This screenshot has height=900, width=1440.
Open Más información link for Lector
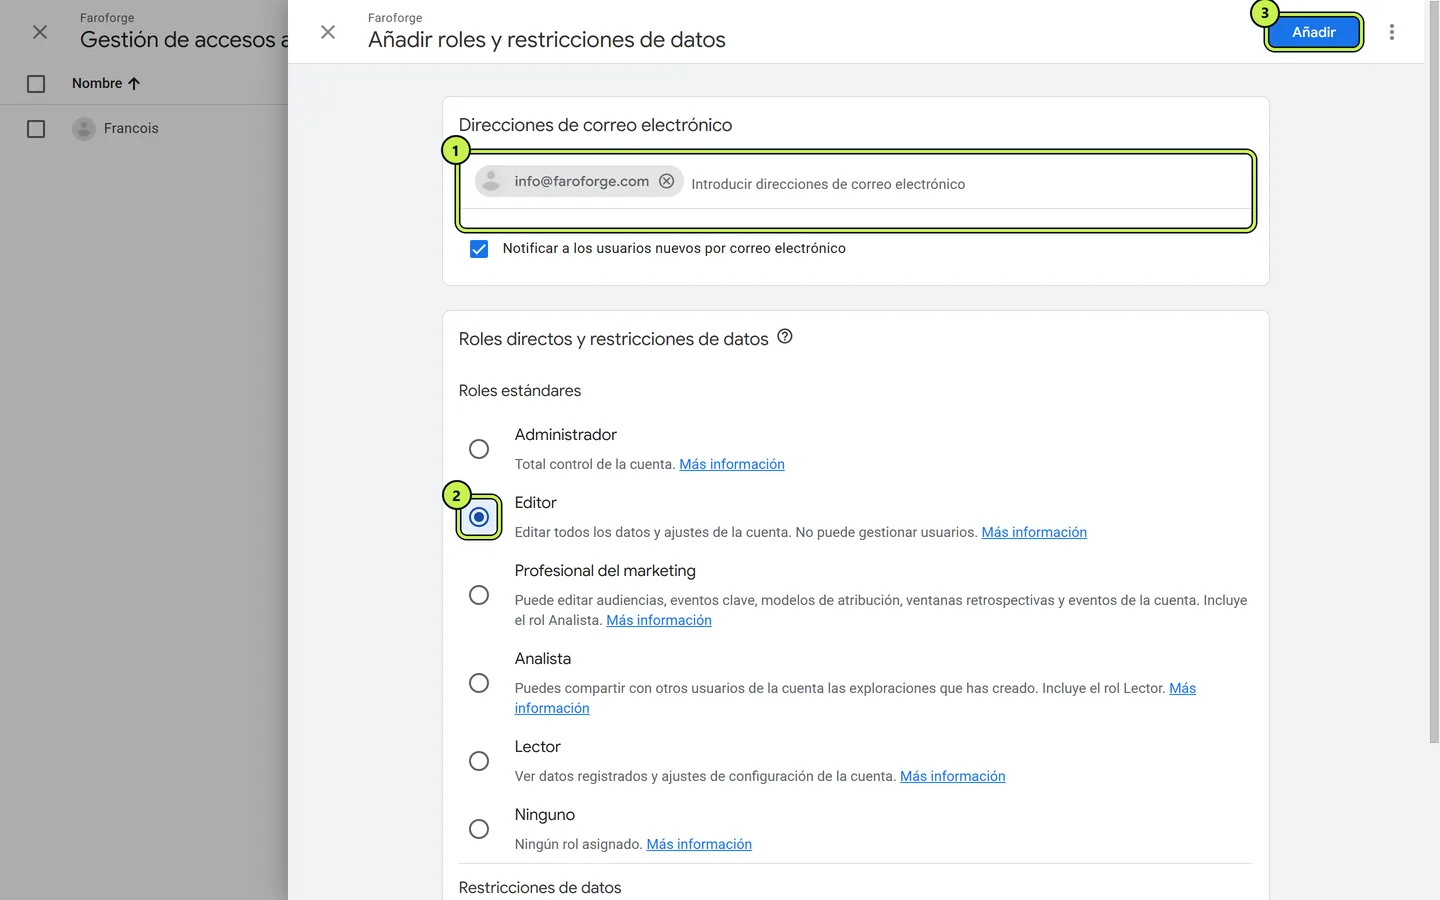click(x=952, y=776)
